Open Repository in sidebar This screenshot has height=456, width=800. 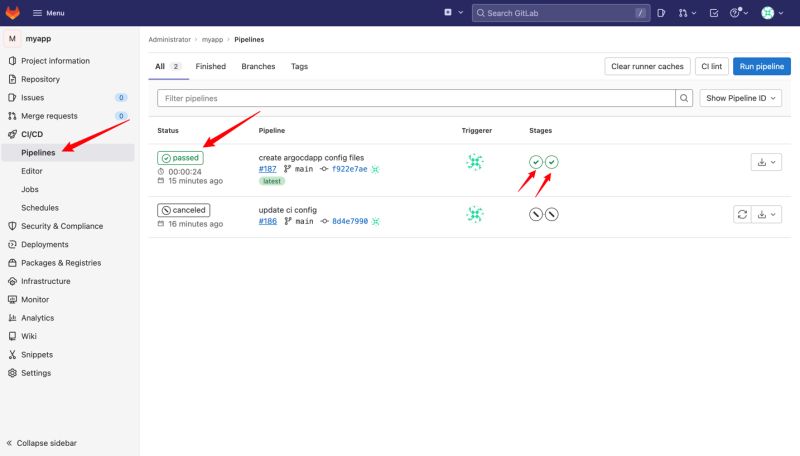coord(40,79)
